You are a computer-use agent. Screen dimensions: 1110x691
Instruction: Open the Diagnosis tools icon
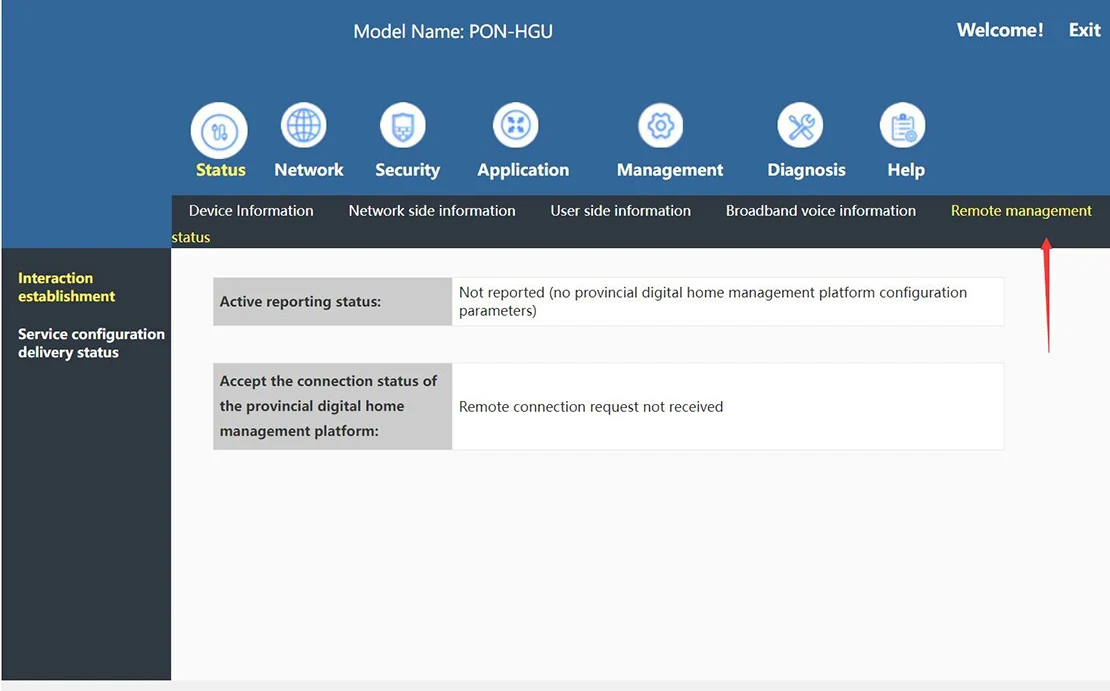pyautogui.click(x=800, y=126)
